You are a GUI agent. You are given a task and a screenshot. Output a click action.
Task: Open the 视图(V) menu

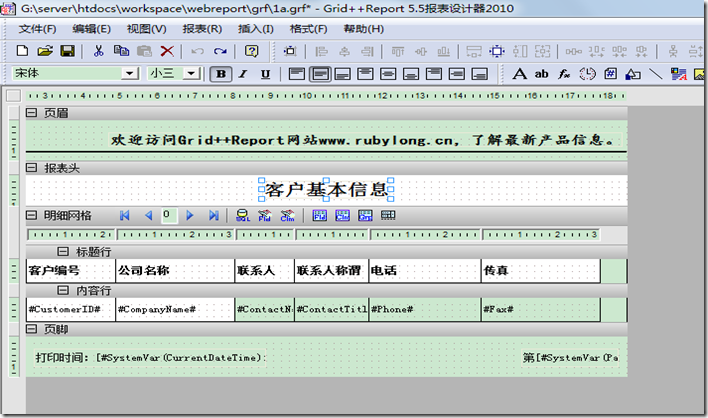click(147, 29)
